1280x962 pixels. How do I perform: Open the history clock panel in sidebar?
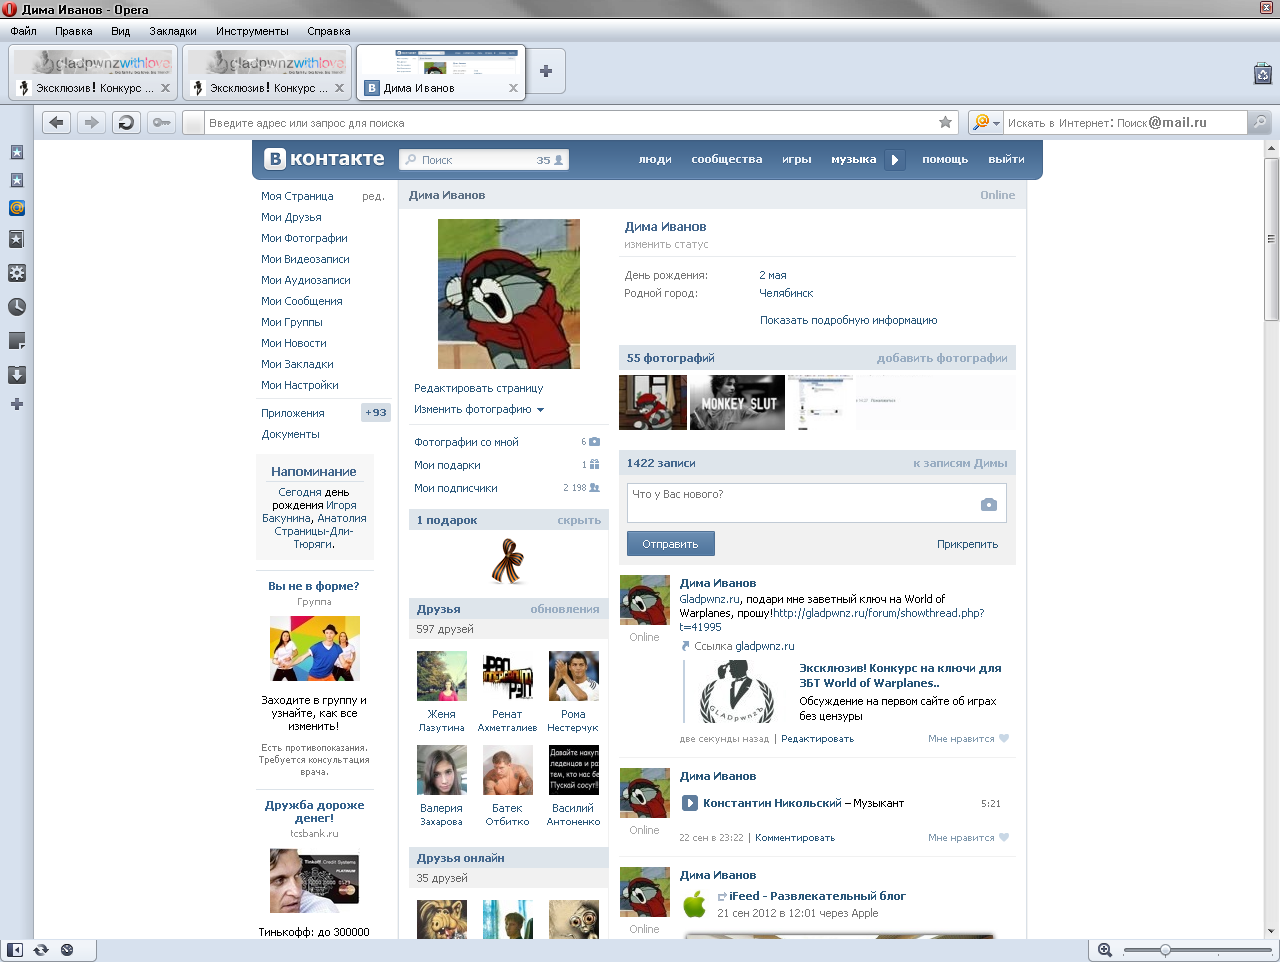16,307
